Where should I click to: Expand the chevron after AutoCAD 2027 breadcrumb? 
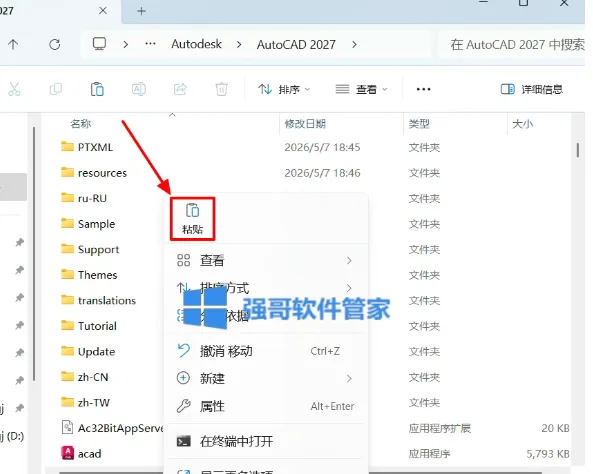[354, 45]
